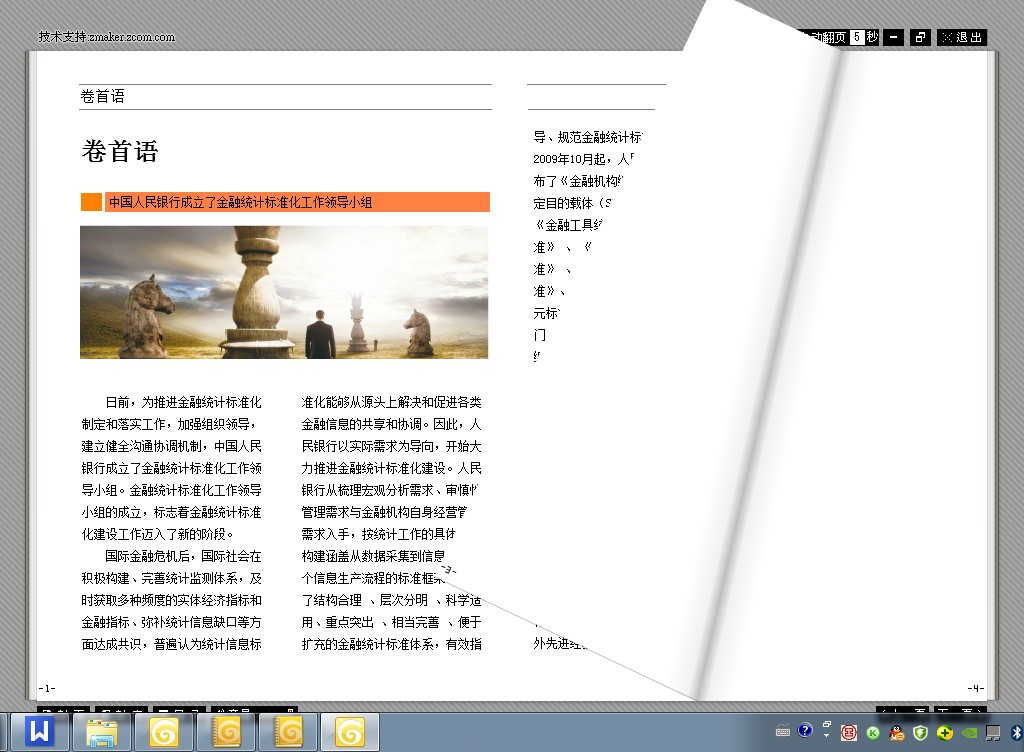
Task: Open the 技术支持 zmaker.zcom.com link
Action: pos(106,37)
